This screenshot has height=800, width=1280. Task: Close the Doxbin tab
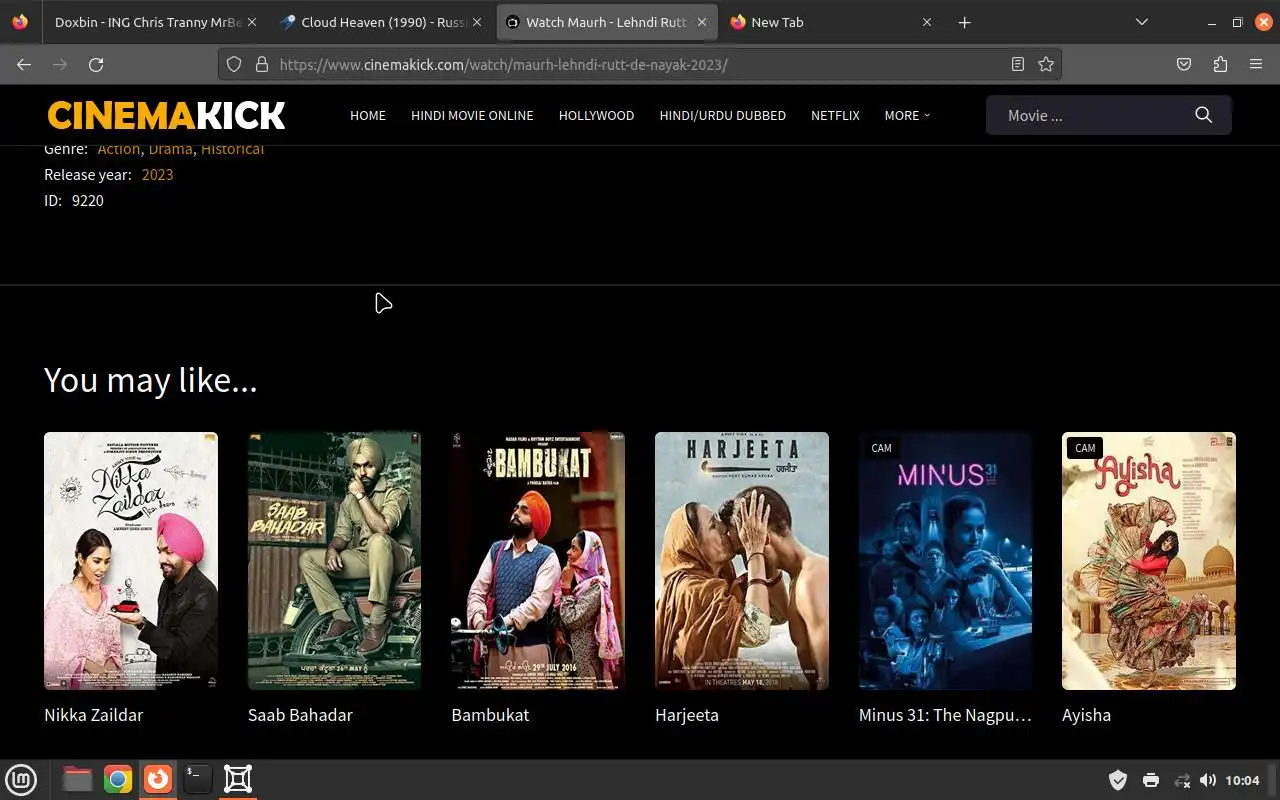coord(251,22)
